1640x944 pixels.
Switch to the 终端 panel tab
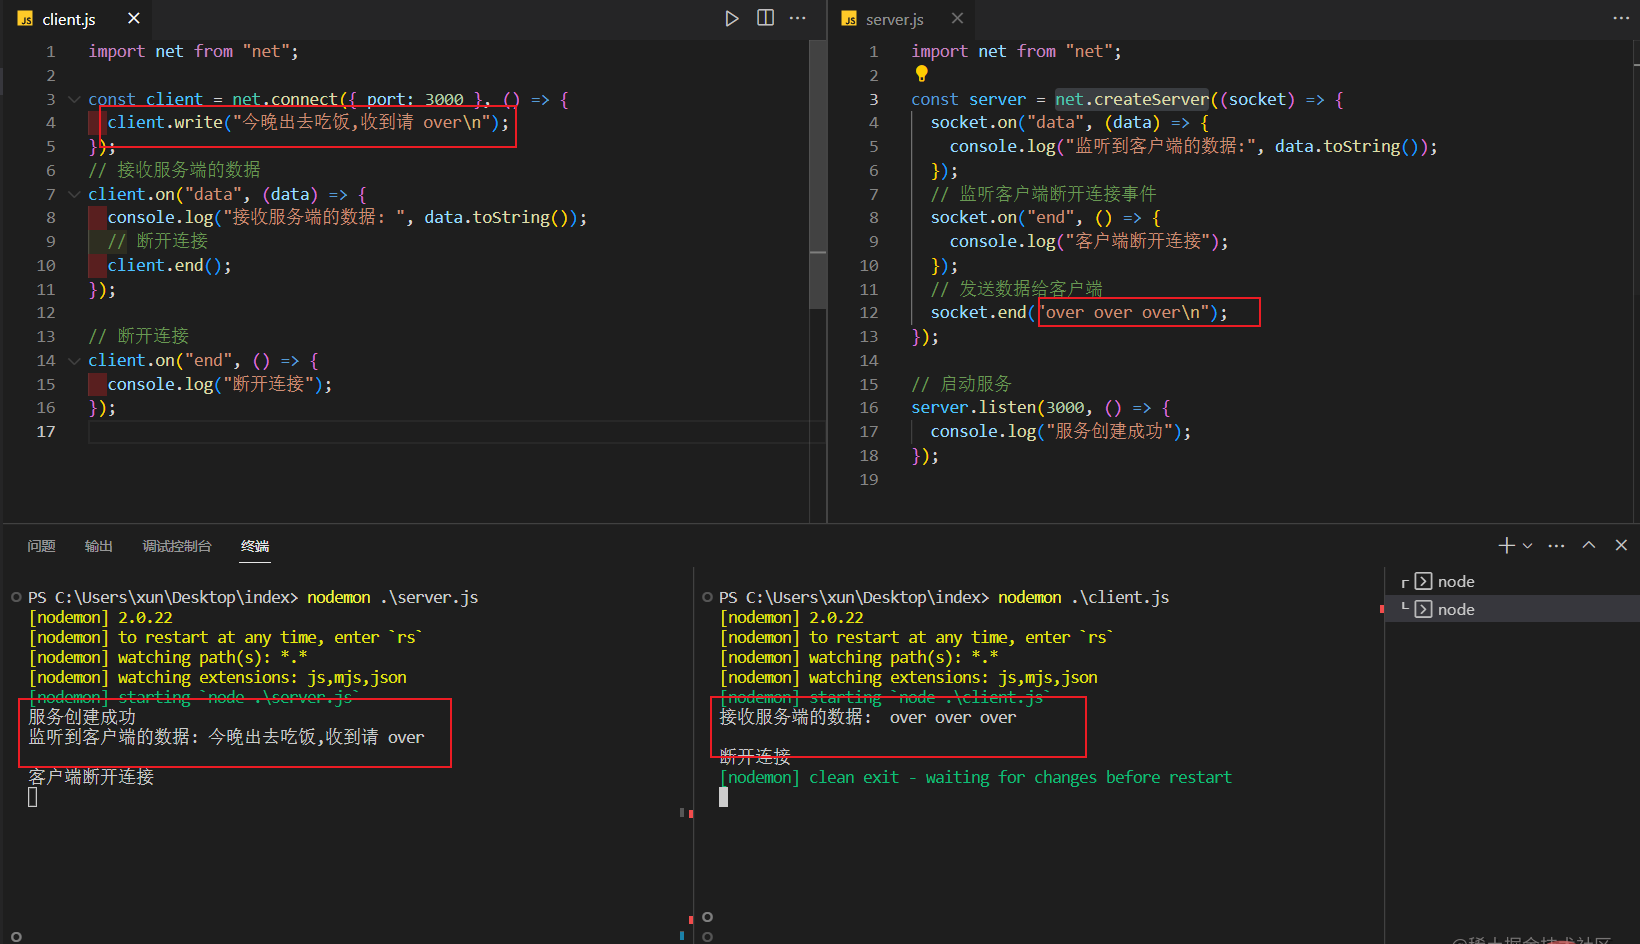pos(255,546)
